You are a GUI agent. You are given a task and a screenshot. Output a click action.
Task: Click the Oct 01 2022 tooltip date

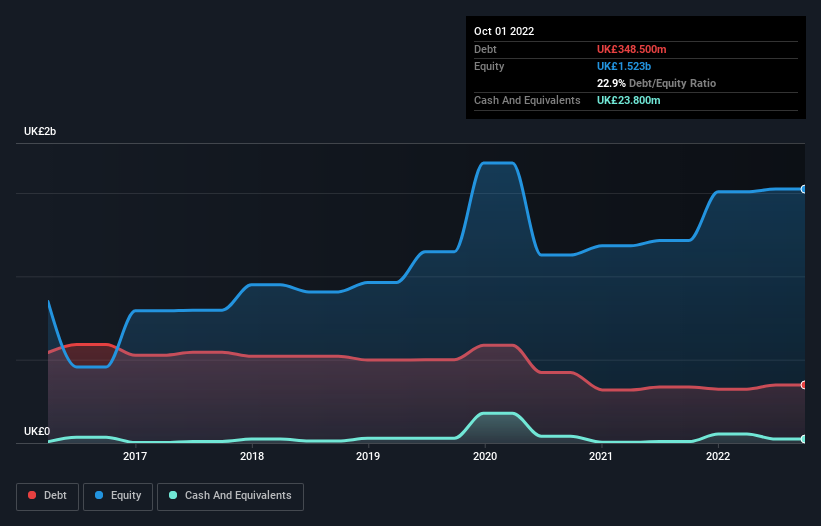(504, 31)
